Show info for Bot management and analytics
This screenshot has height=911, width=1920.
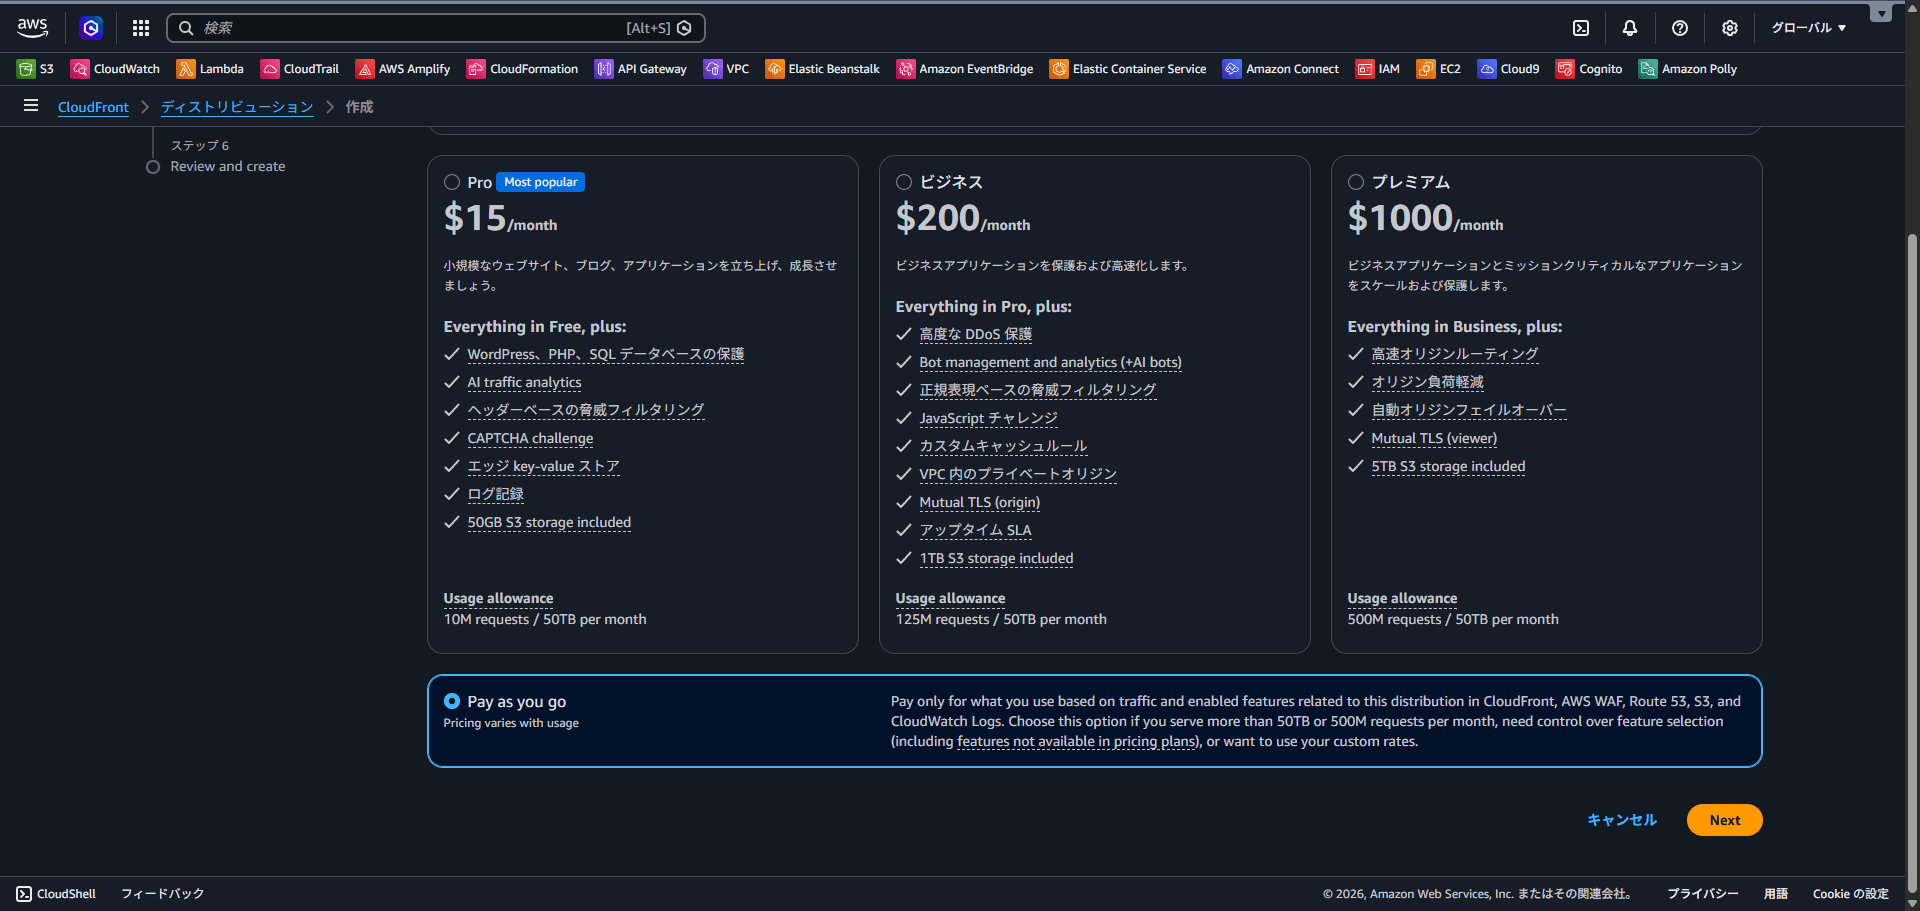coord(1050,362)
